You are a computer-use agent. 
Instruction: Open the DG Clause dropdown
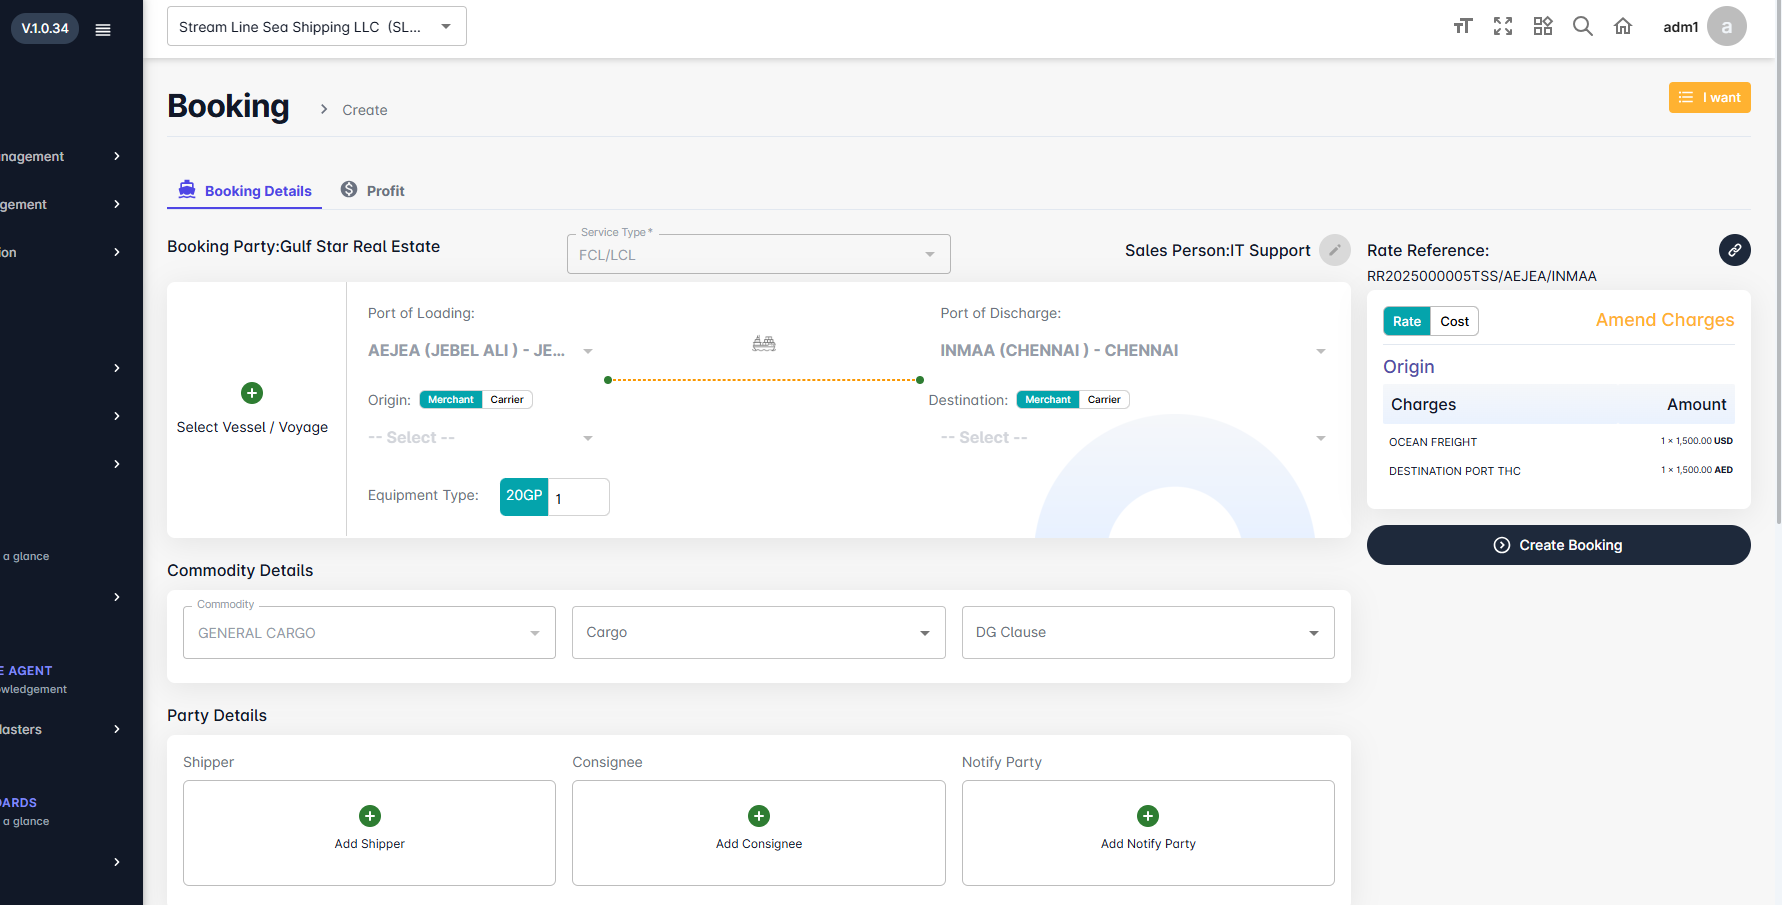point(1148,633)
